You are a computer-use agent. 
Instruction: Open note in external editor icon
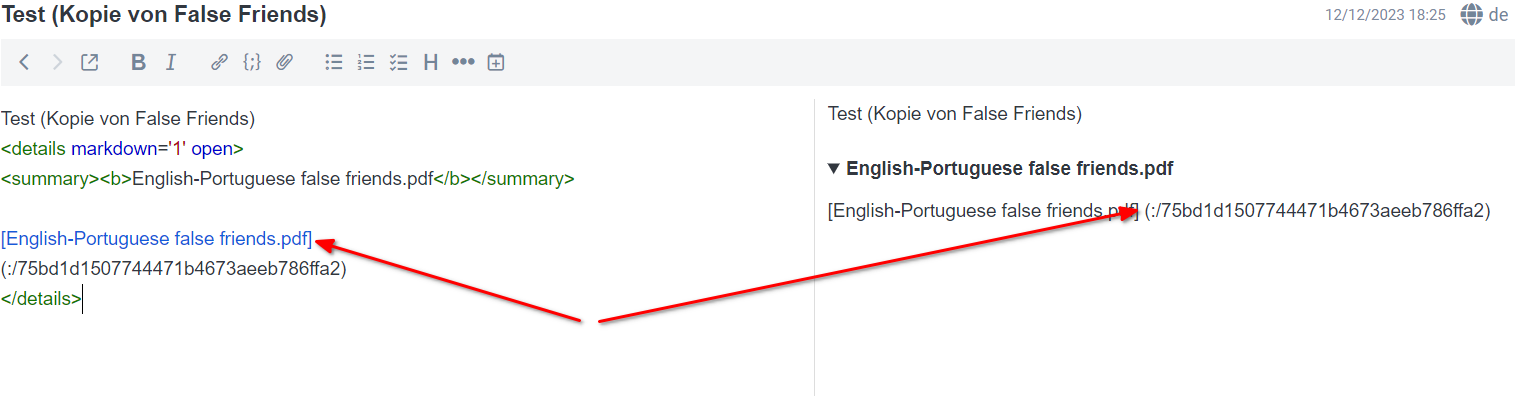point(89,62)
